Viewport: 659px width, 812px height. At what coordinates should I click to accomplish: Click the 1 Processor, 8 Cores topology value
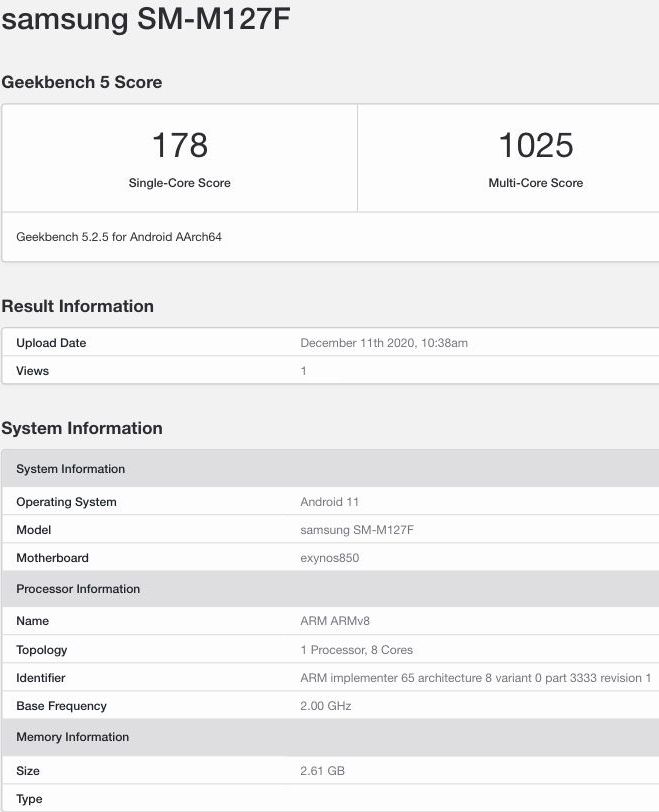coord(357,650)
